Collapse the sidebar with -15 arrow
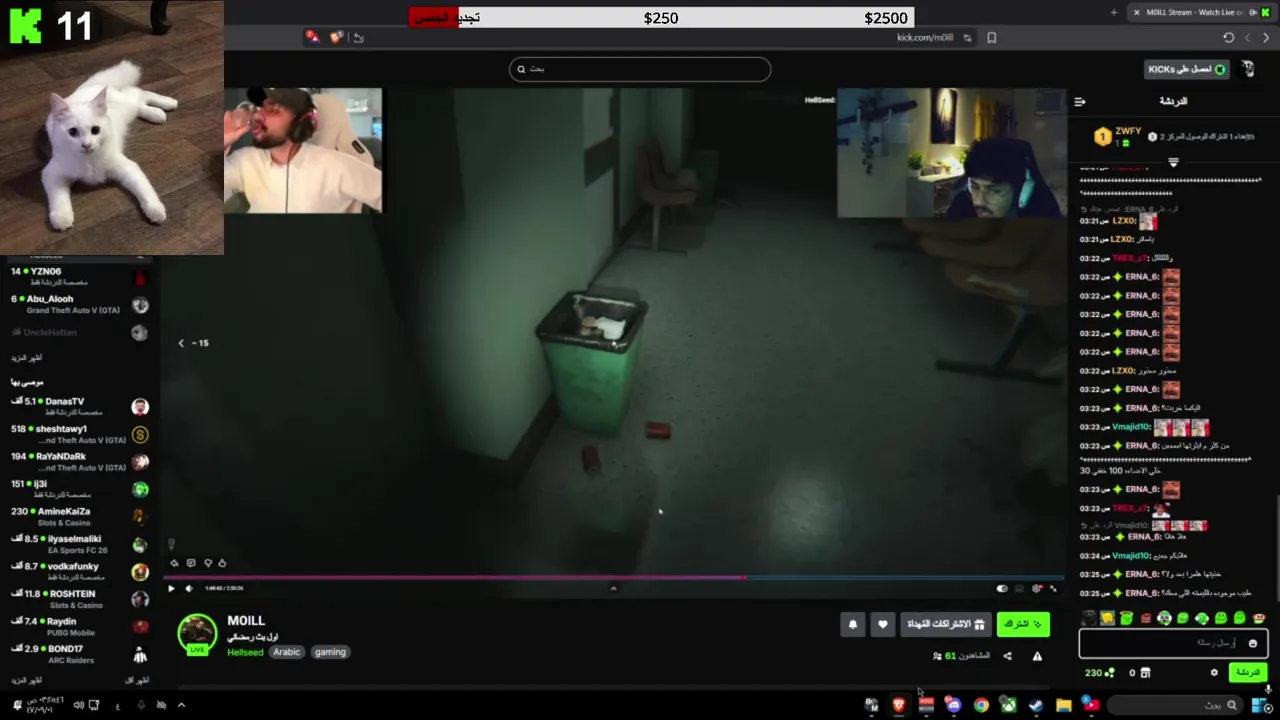 pos(181,343)
